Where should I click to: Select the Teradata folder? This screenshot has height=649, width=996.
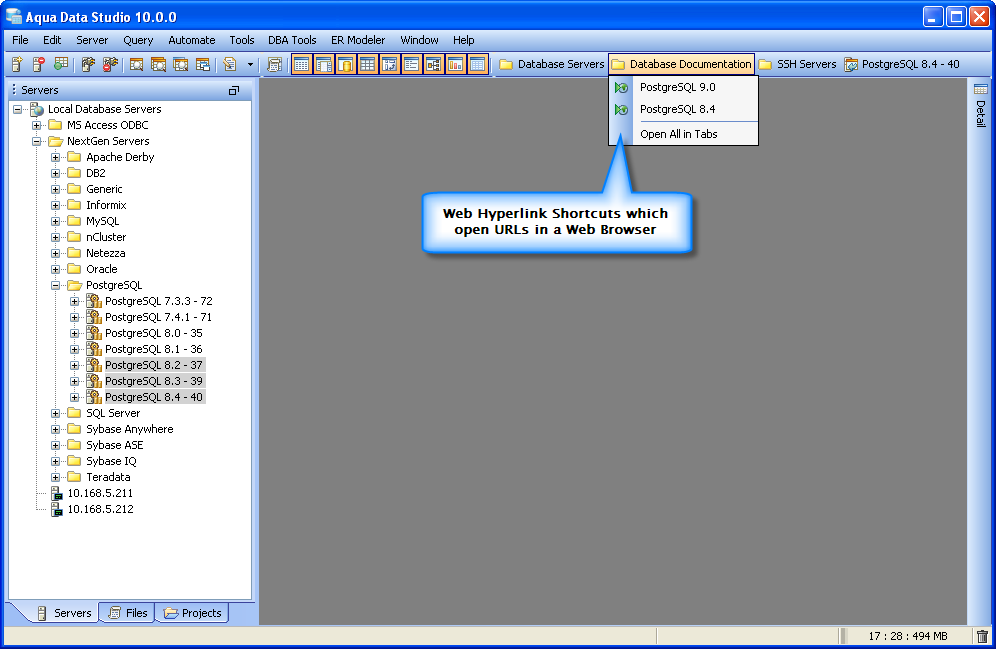pos(108,477)
